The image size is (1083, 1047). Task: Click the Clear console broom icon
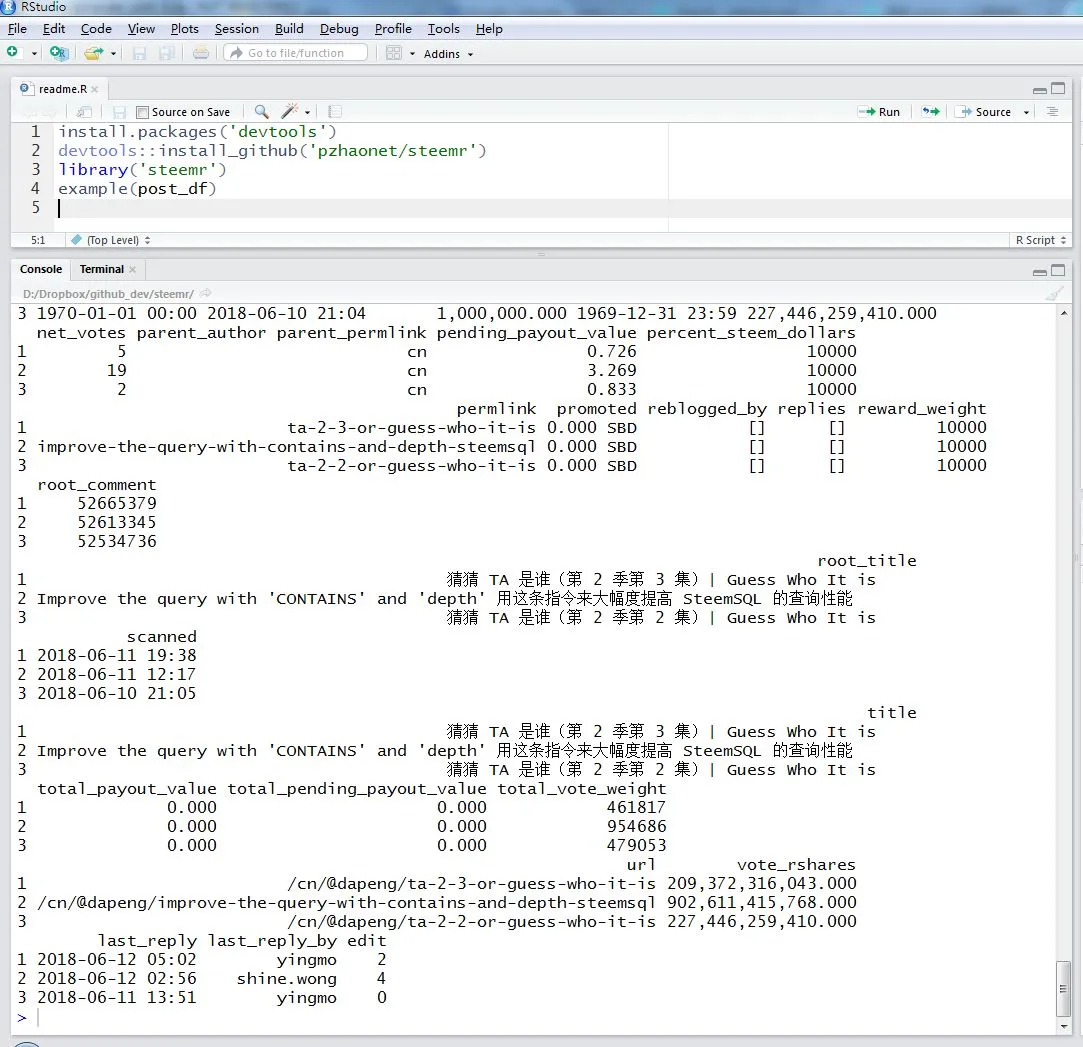pos(1055,294)
